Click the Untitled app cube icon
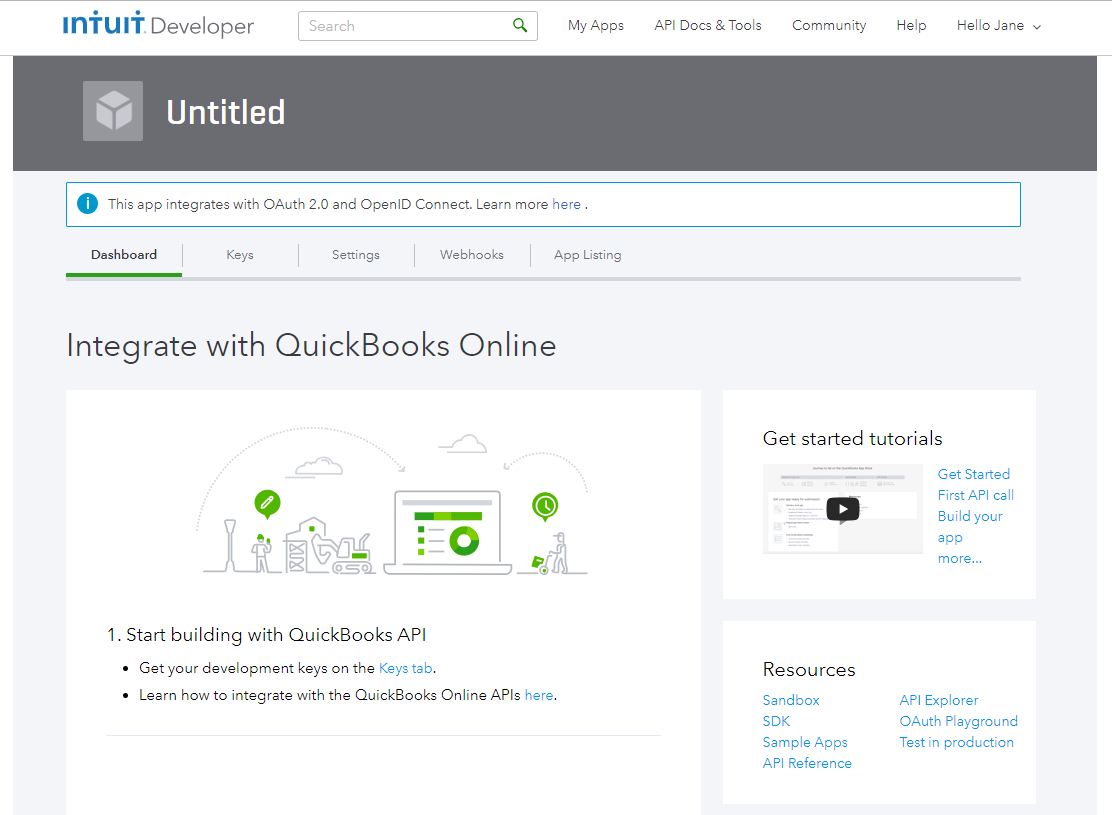The height and width of the screenshot is (815, 1112). 113,111
